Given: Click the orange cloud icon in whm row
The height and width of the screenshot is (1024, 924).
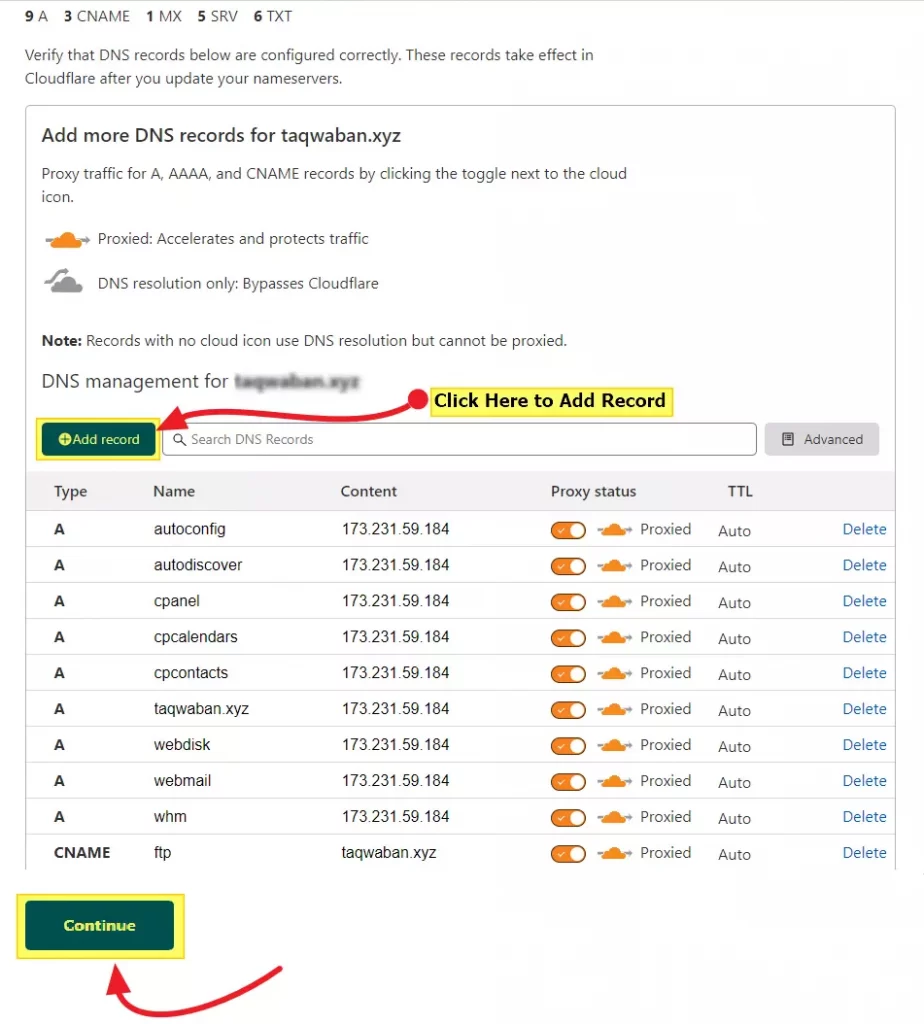Looking at the screenshot, I should point(614,817).
